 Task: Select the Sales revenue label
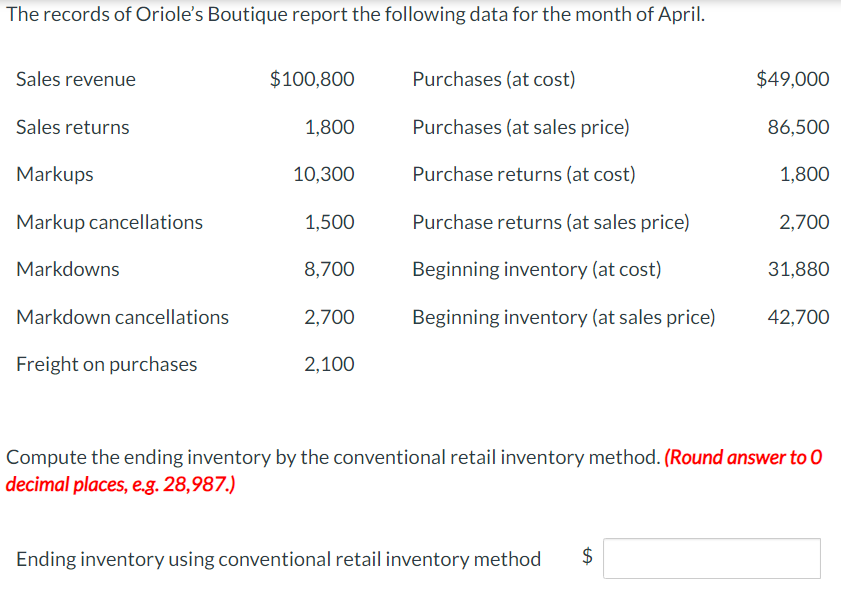click(75, 79)
